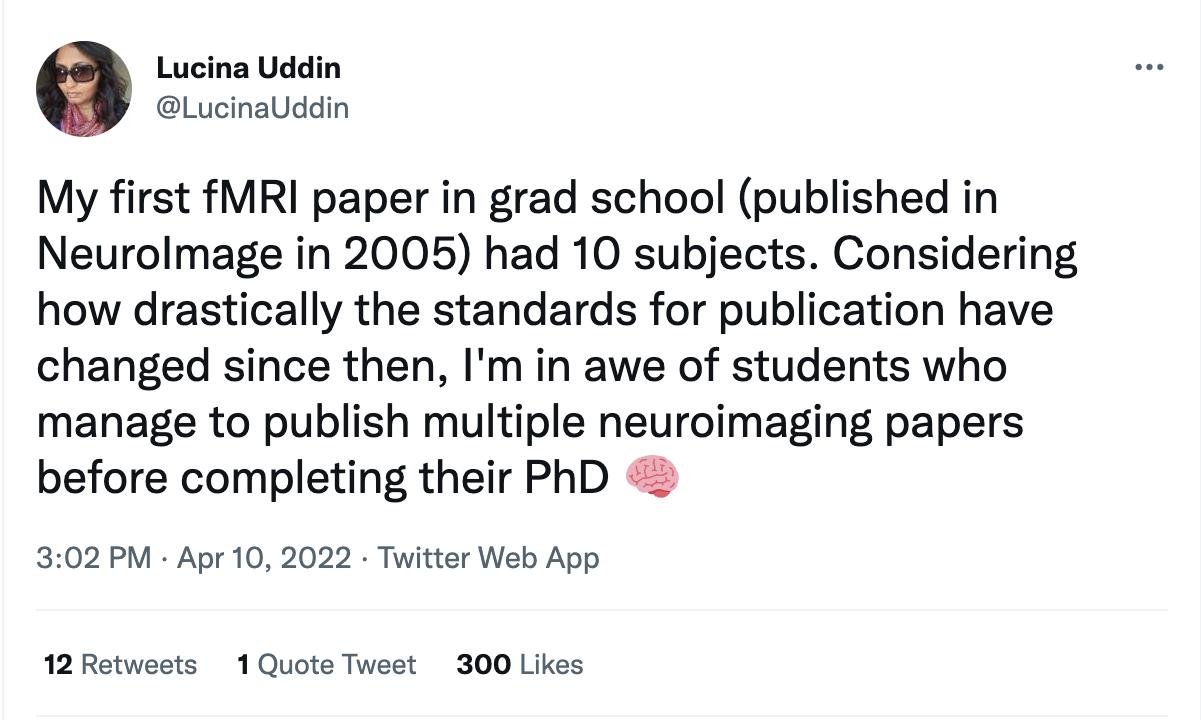The height and width of the screenshot is (720, 1201).
Task: Open Lucina Uddin's profile picture
Action: 84,88
